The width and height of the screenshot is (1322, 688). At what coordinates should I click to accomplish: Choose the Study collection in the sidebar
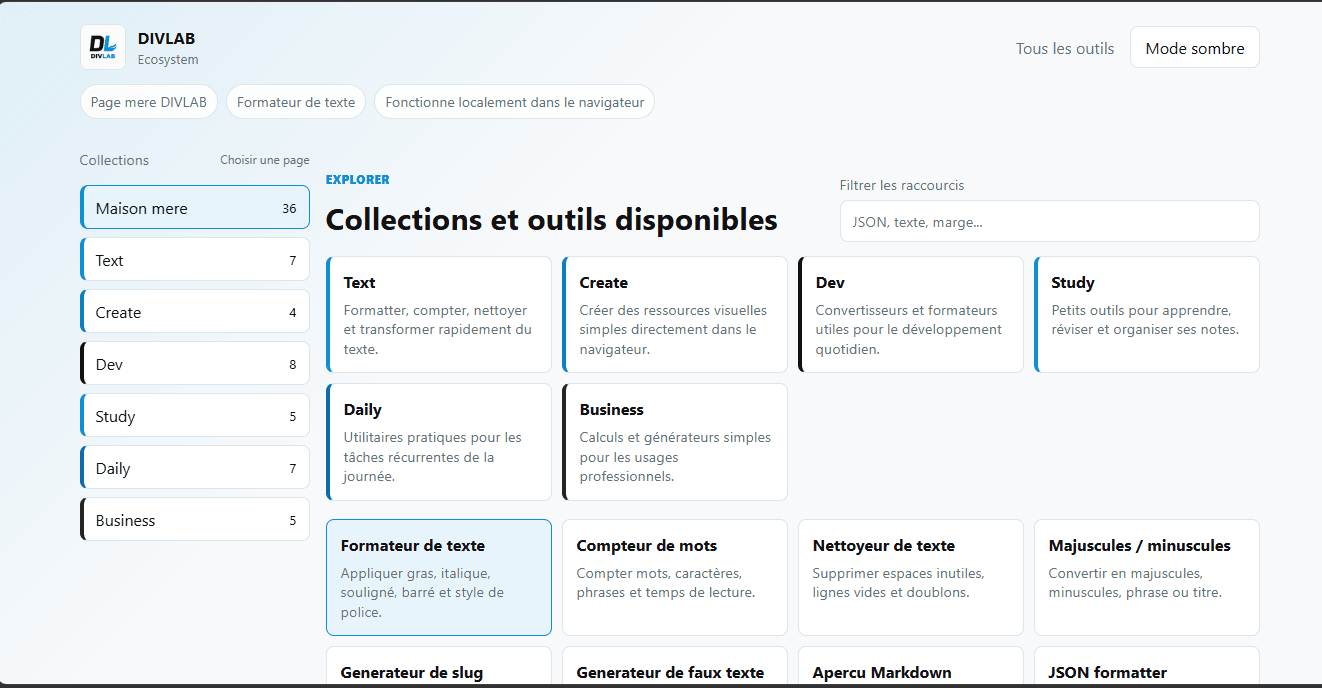click(195, 416)
